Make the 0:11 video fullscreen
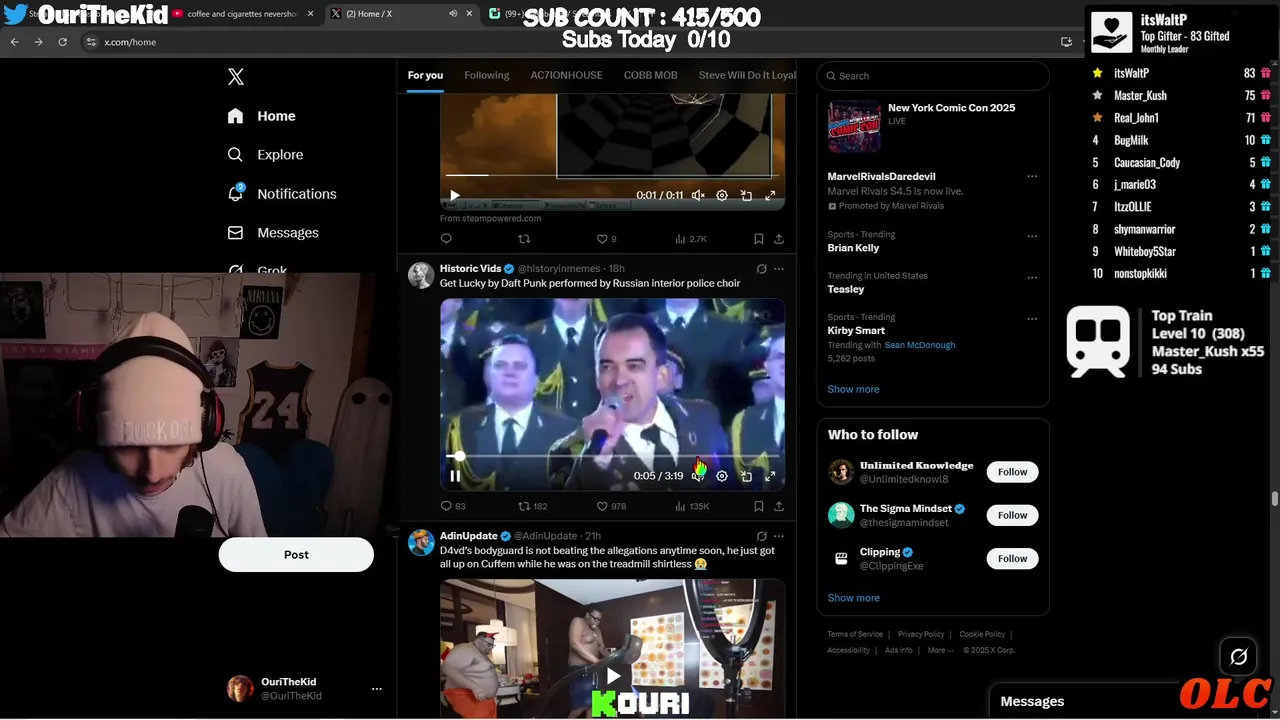Image resolution: width=1280 pixels, height=720 pixels. click(x=770, y=196)
